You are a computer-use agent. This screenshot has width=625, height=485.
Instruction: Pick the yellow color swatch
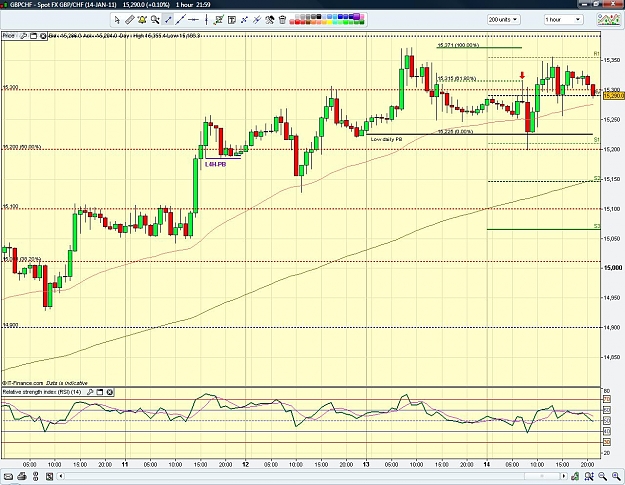pyautogui.click(x=330, y=22)
